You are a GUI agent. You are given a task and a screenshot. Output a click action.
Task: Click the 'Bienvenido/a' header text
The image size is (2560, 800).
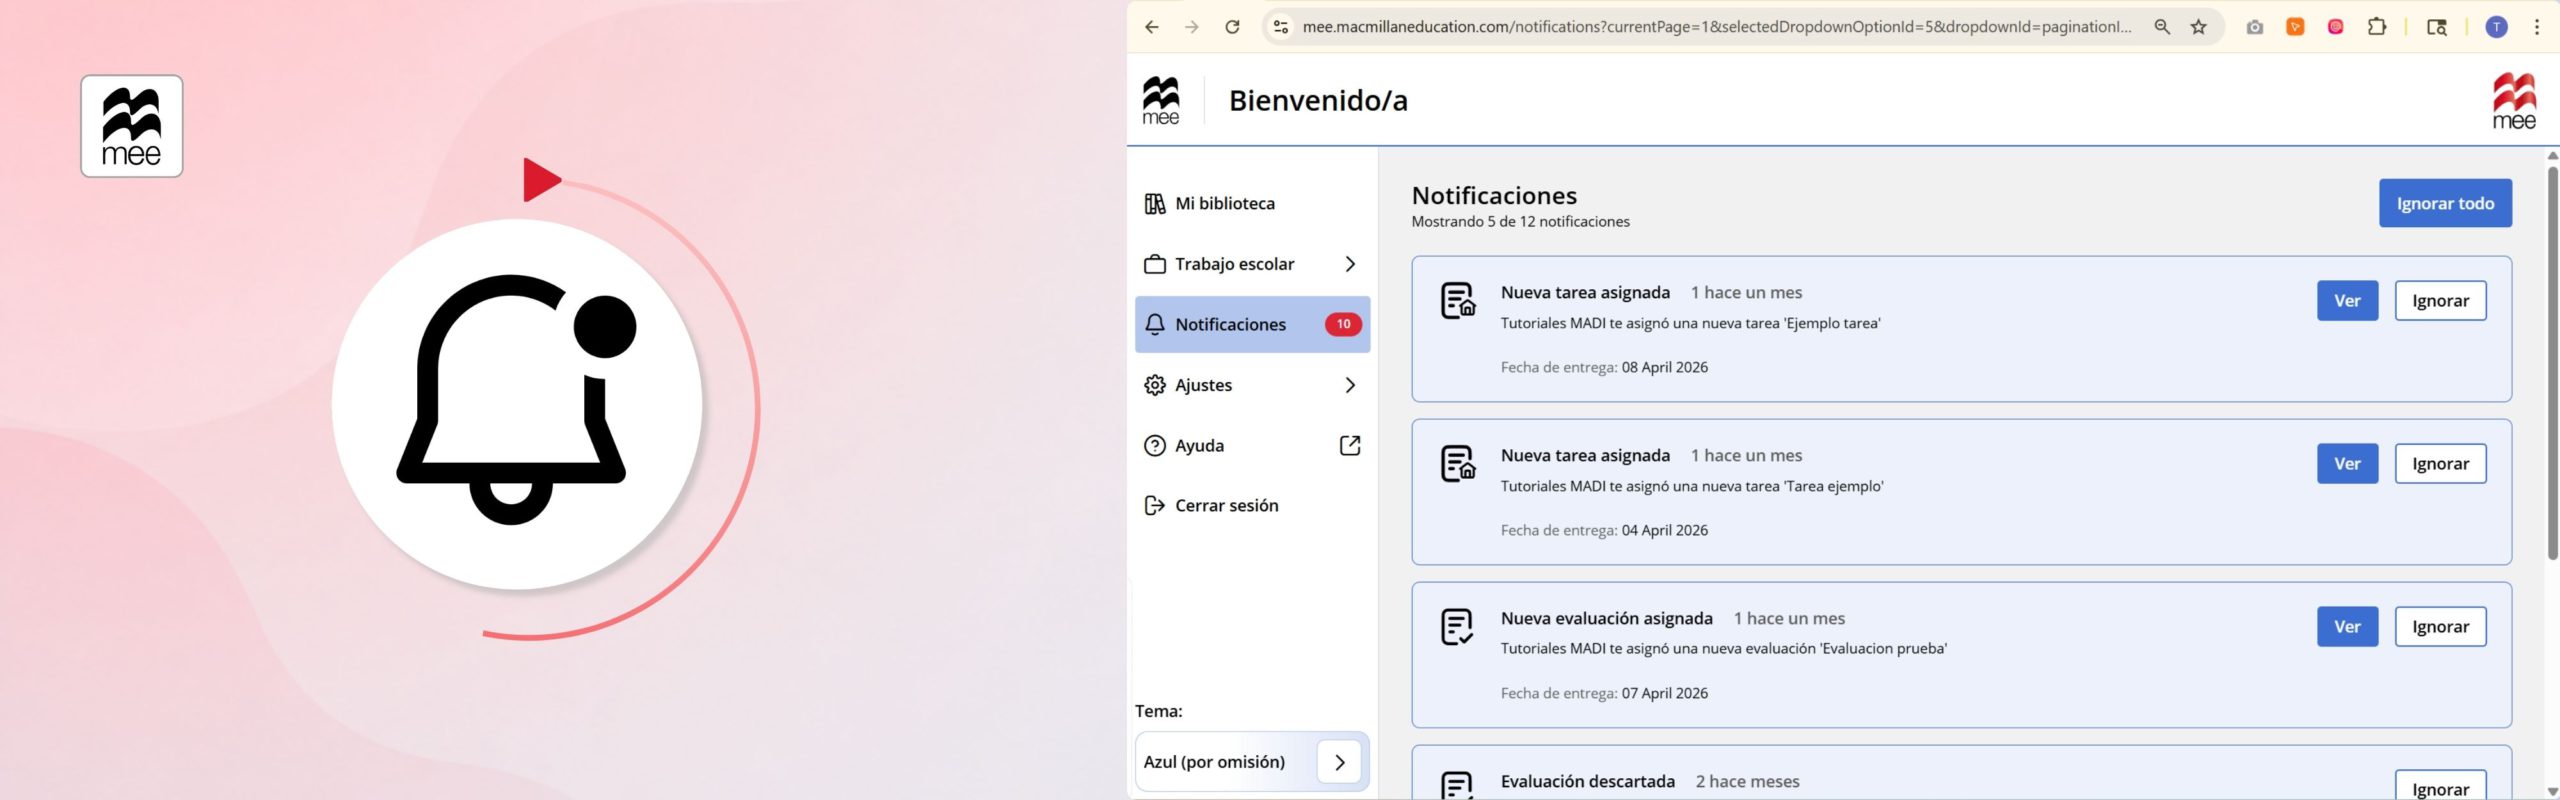[x=1318, y=100]
